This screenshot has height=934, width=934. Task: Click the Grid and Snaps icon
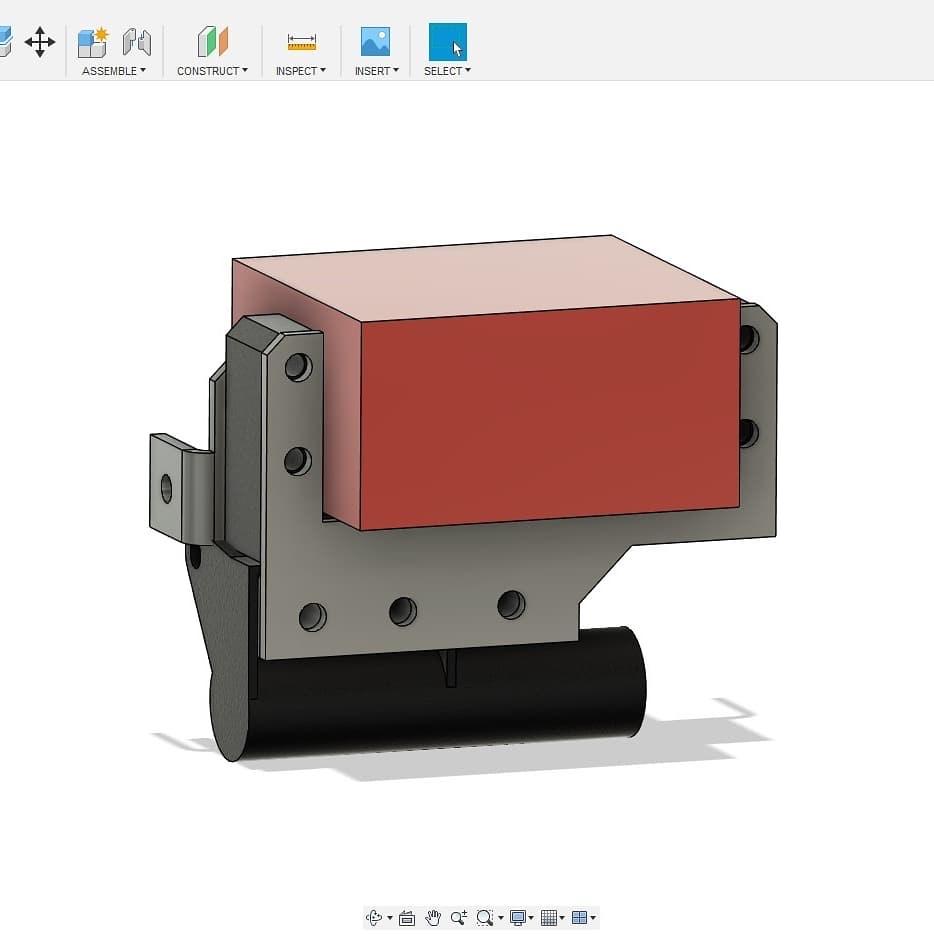tap(549, 917)
